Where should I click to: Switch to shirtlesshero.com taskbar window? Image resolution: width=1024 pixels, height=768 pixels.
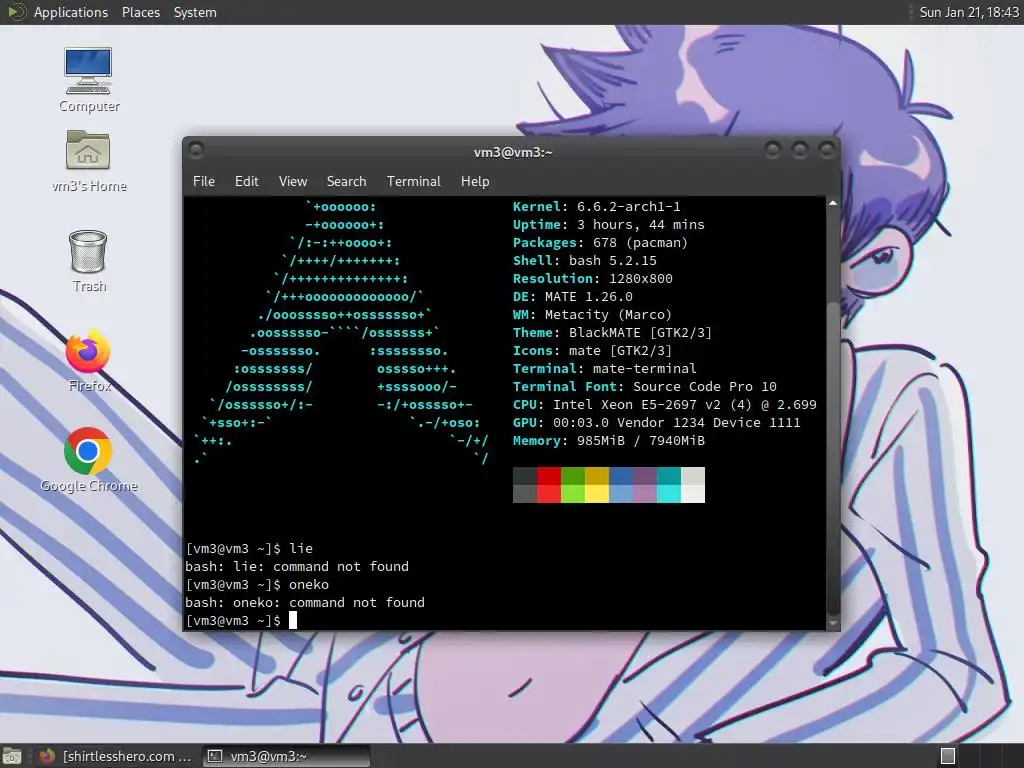116,756
